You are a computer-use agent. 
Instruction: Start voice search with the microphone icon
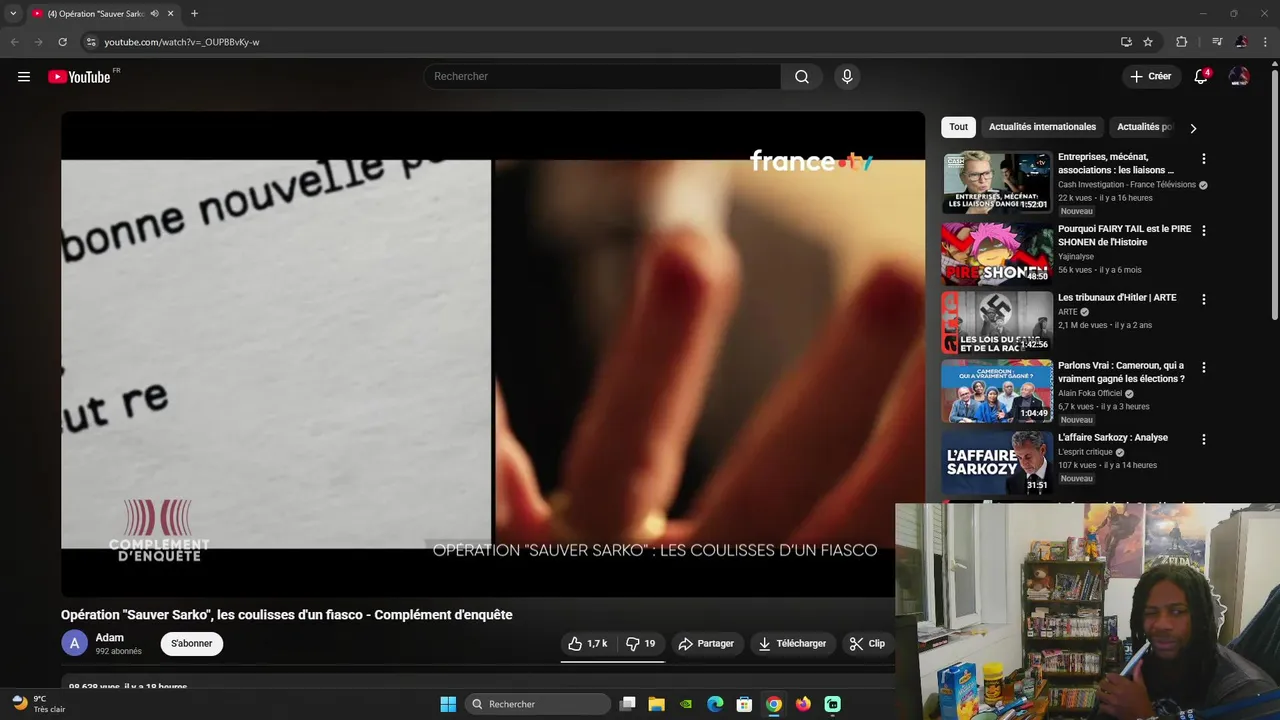[x=847, y=77]
